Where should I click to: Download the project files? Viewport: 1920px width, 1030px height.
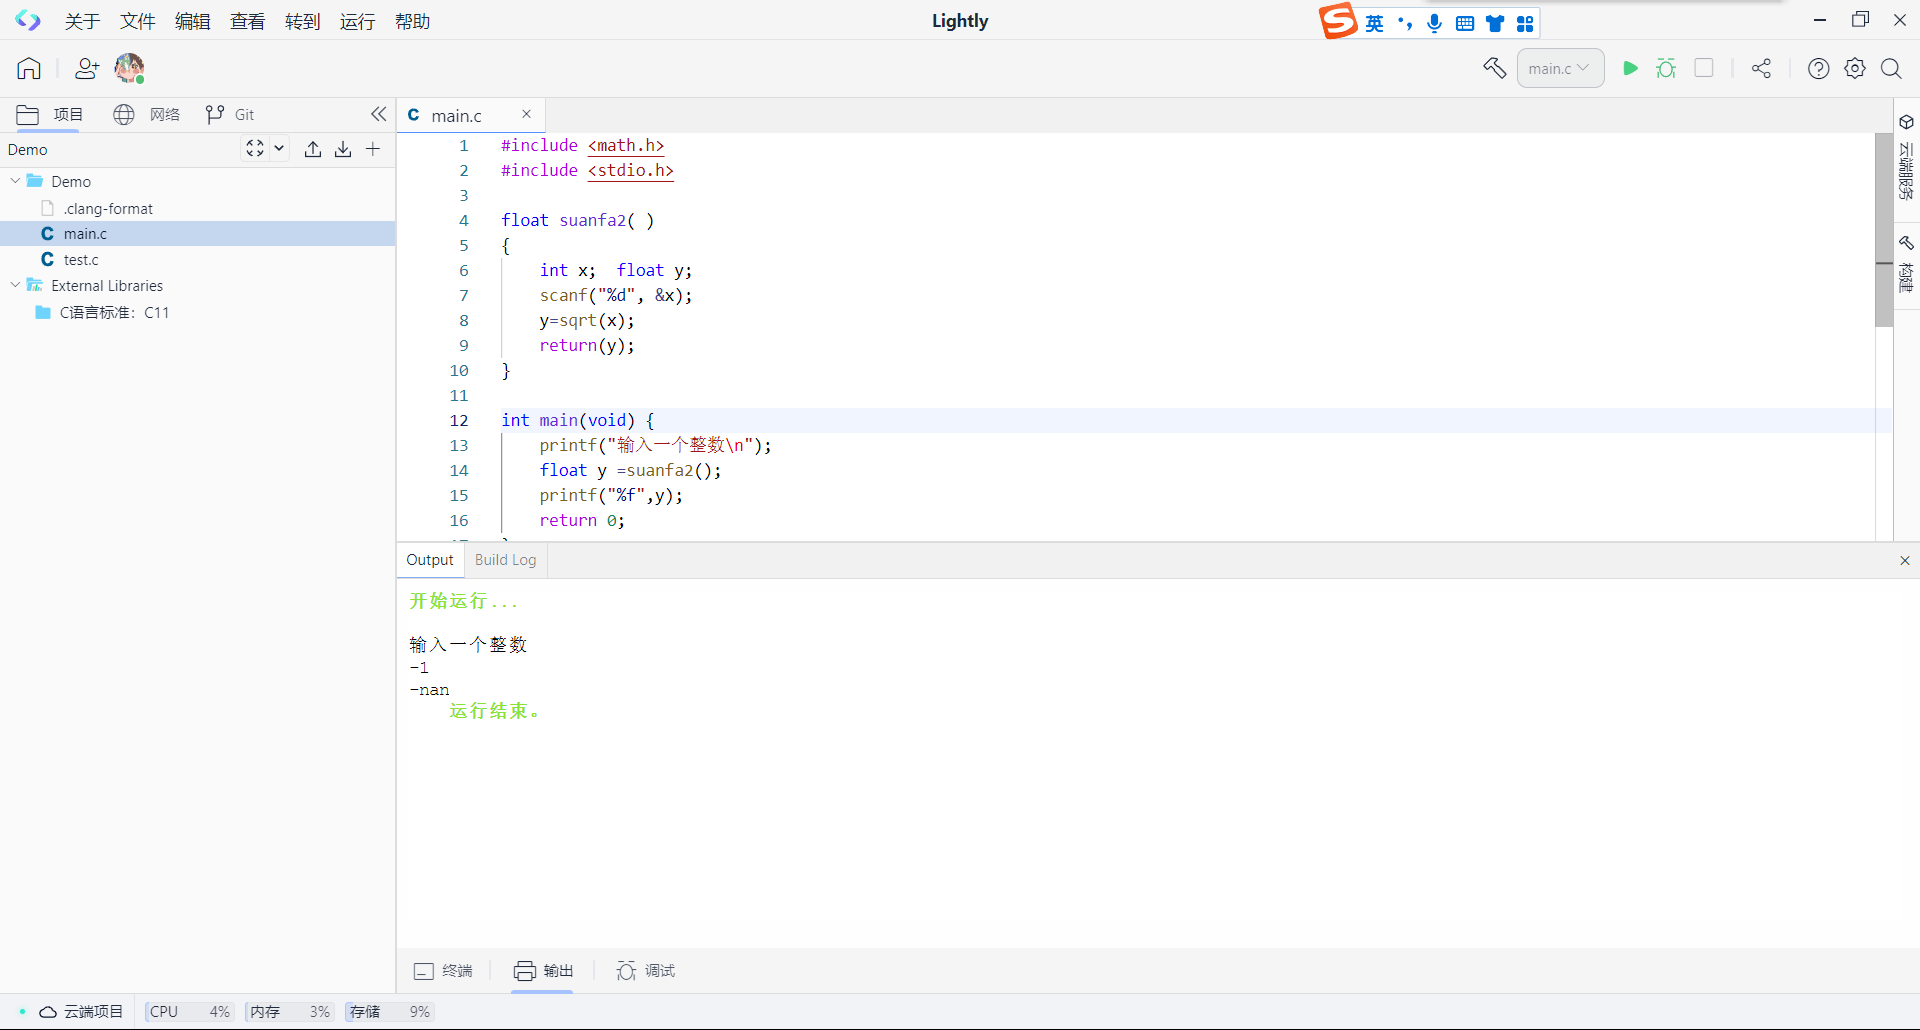(343, 149)
